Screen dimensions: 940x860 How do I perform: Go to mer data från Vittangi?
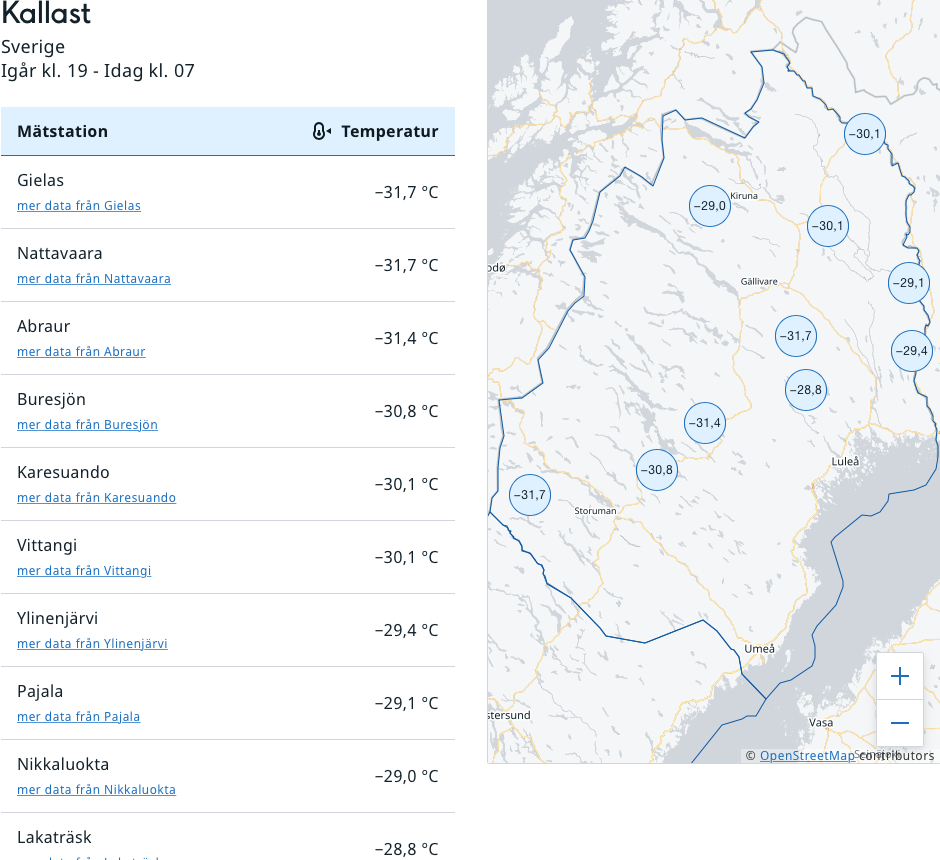tap(84, 571)
